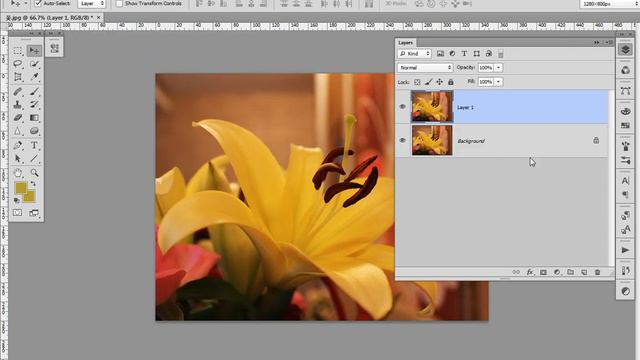Select the Brush tool
This screenshot has height=360, width=640.
(34, 91)
